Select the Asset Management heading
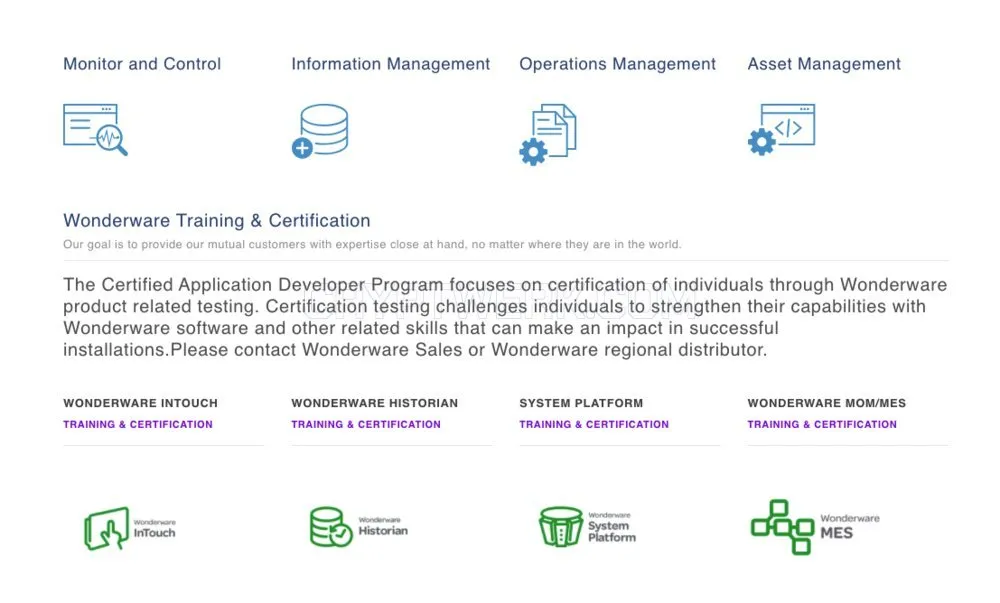This screenshot has width=1000, height=603. [x=824, y=64]
